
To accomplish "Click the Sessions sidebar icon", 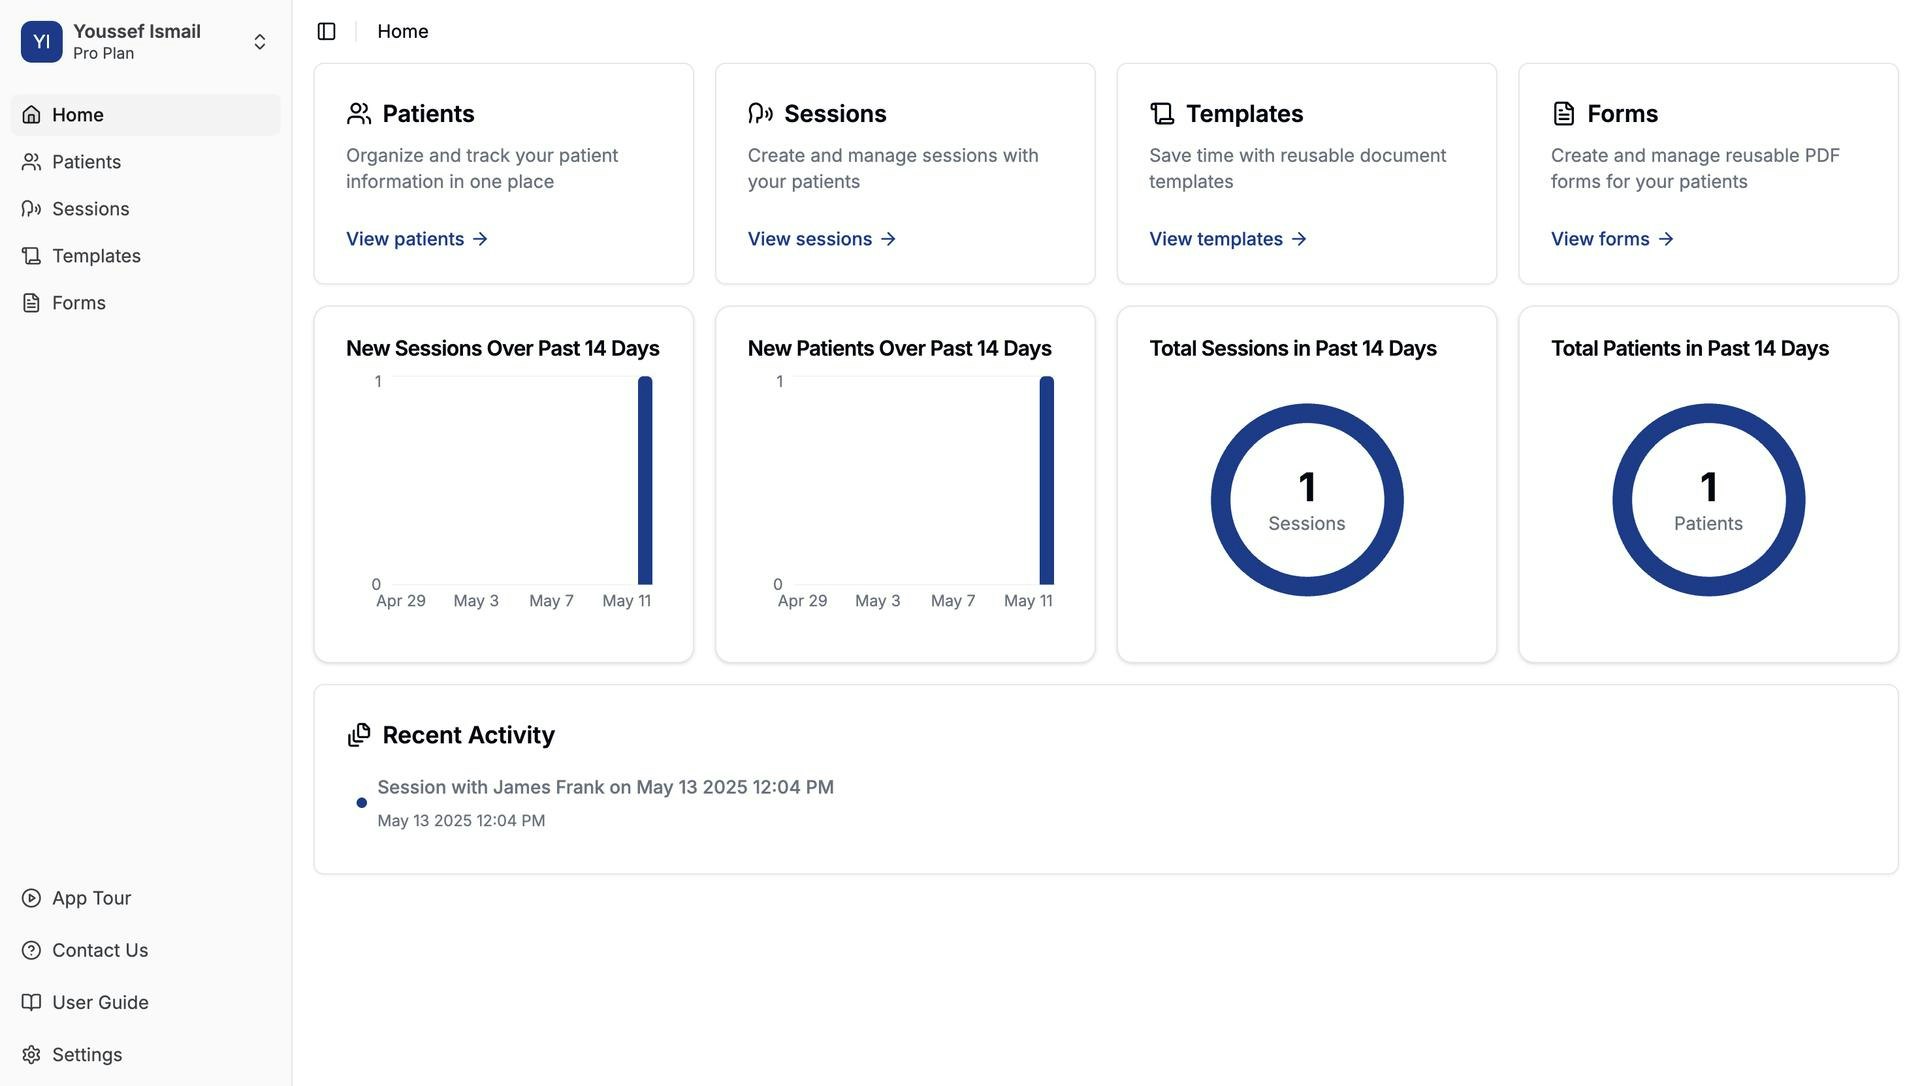I will [x=31, y=209].
